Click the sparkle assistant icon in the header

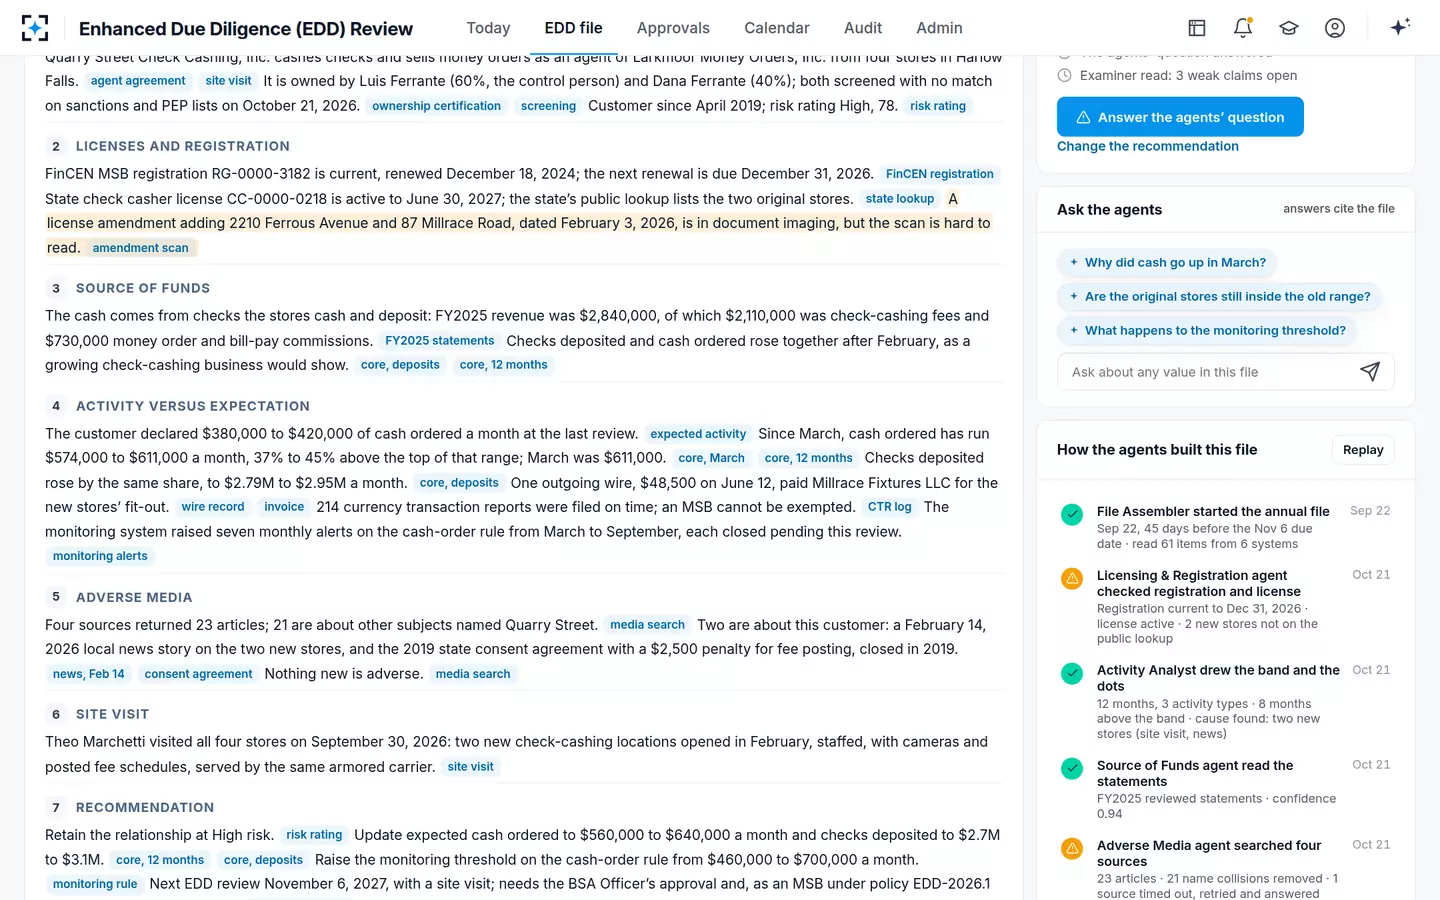click(x=1400, y=27)
